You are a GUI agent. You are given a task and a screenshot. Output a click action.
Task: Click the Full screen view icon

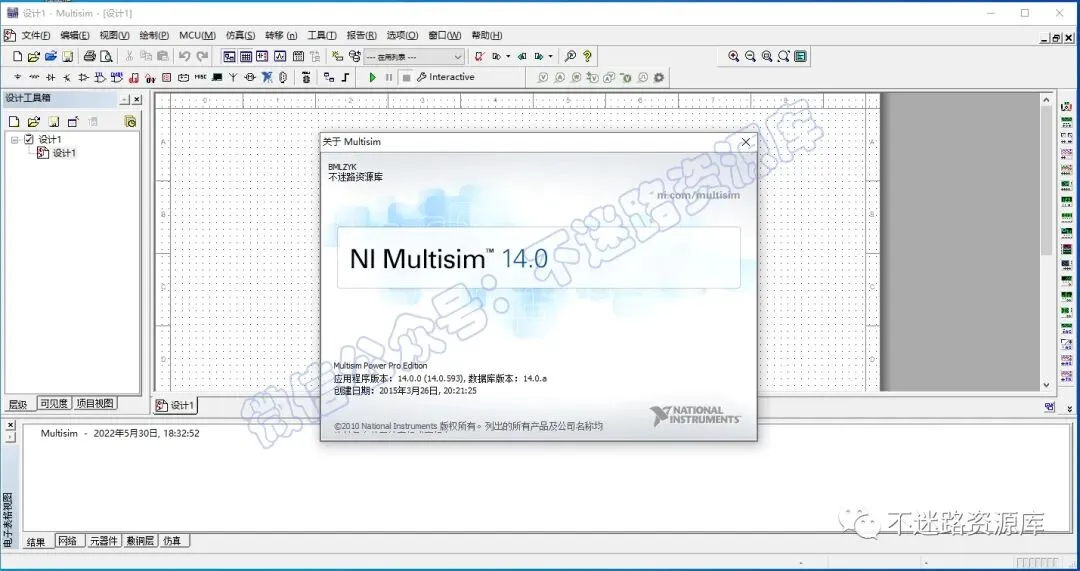(x=800, y=56)
